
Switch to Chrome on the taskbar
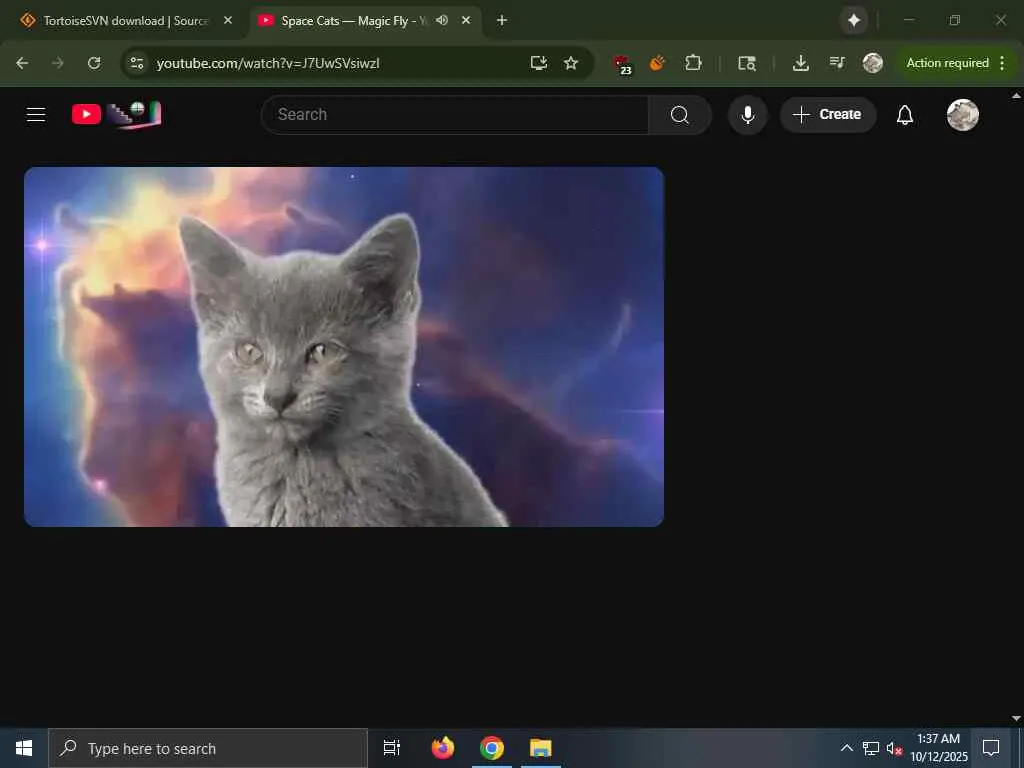pos(492,748)
